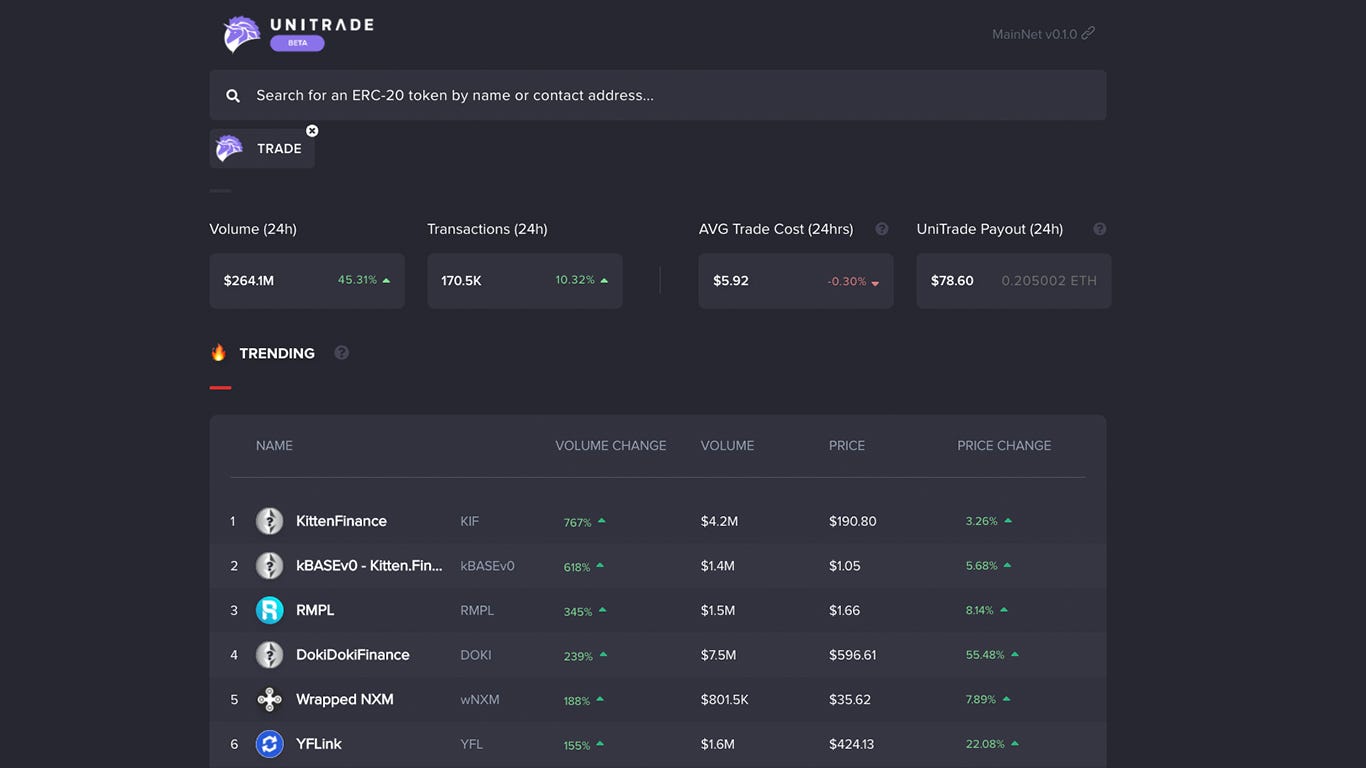The height and width of the screenshot is (768, 1366).
Task: Click the UniTrade unicorn logo
Action: (242, 34)
